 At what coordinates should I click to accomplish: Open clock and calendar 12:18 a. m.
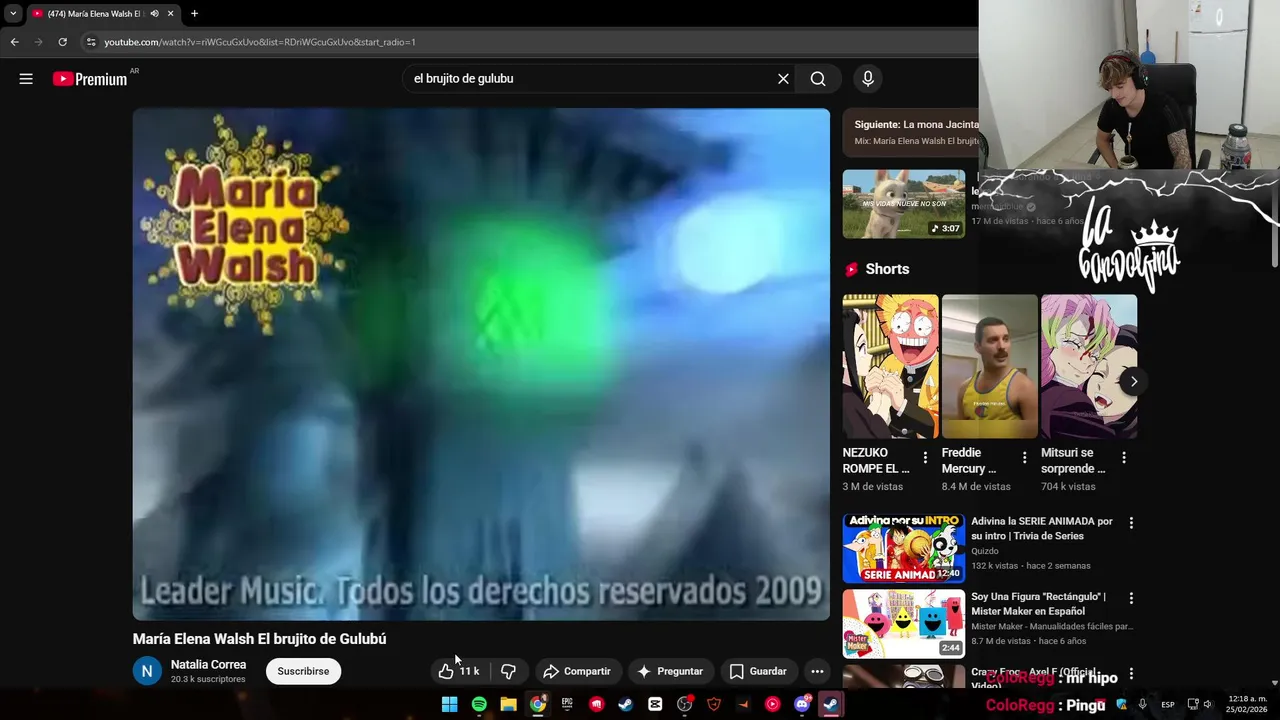point(1247,704)
